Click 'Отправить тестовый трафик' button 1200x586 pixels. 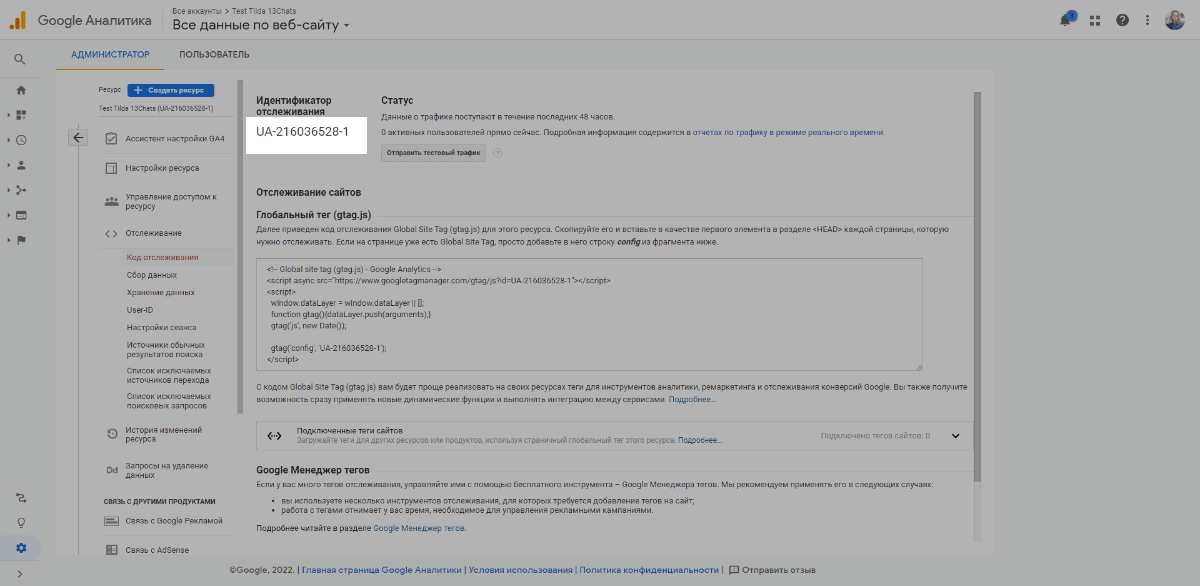tap(433, 153)
